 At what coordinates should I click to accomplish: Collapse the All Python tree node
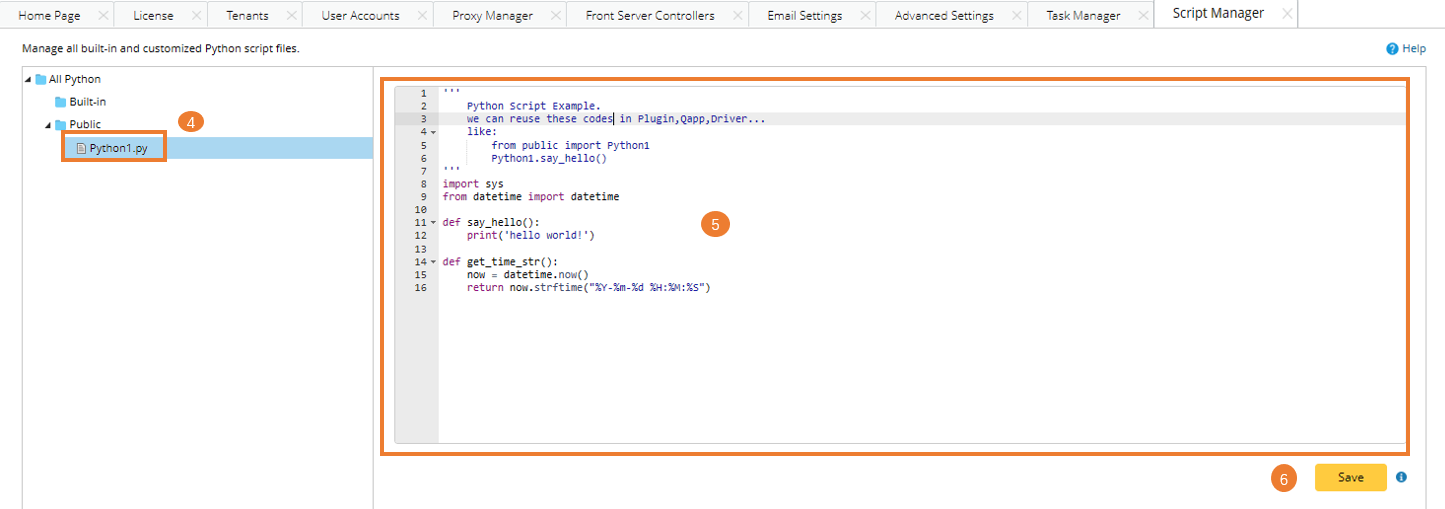tap(28, 80)
